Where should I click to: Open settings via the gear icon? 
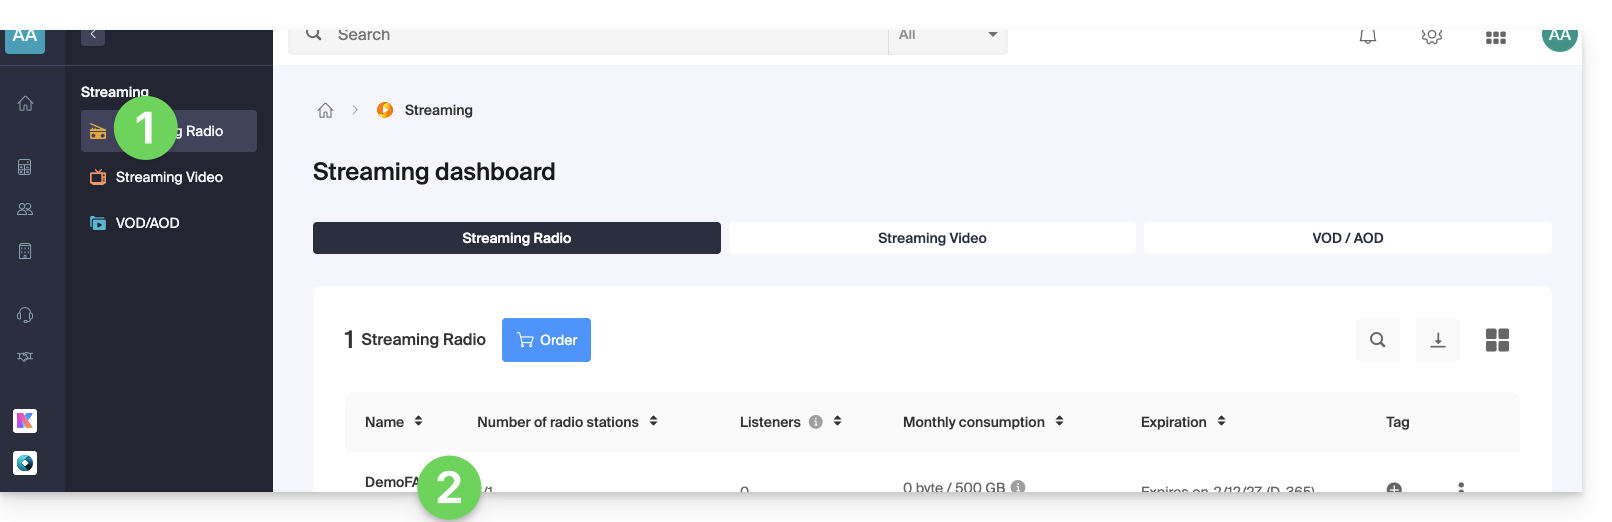point(1431,37)
